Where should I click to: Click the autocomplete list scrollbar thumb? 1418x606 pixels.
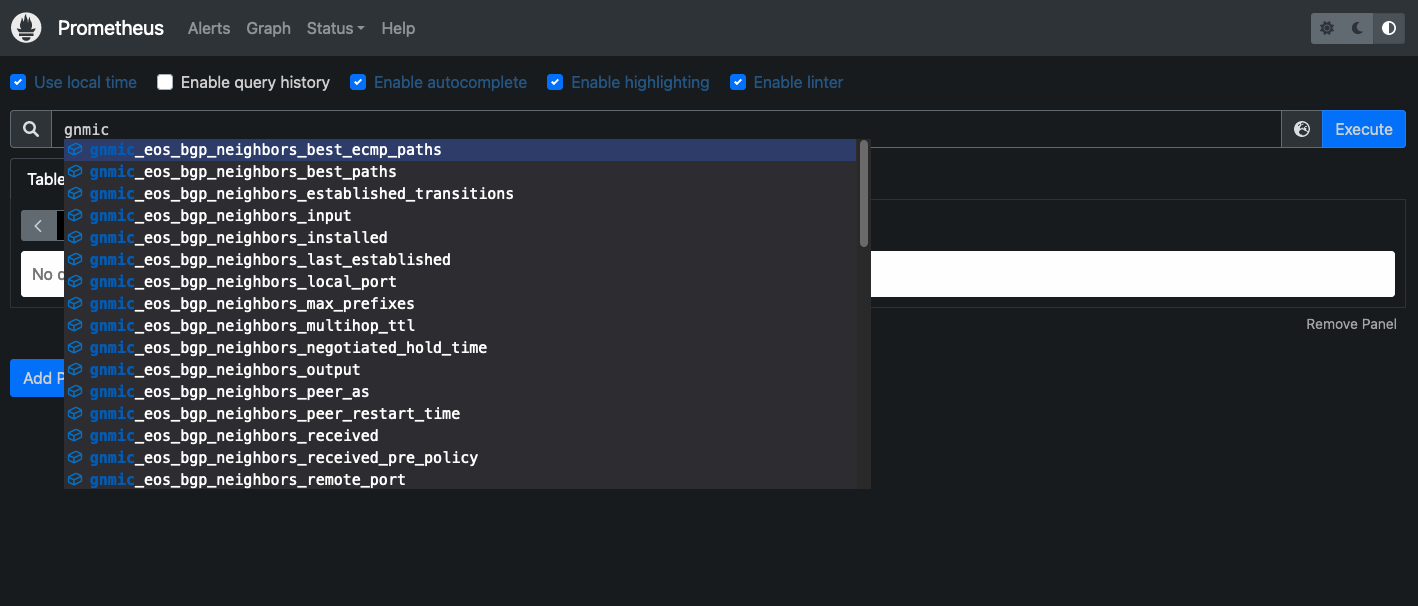tap(864, 193)
